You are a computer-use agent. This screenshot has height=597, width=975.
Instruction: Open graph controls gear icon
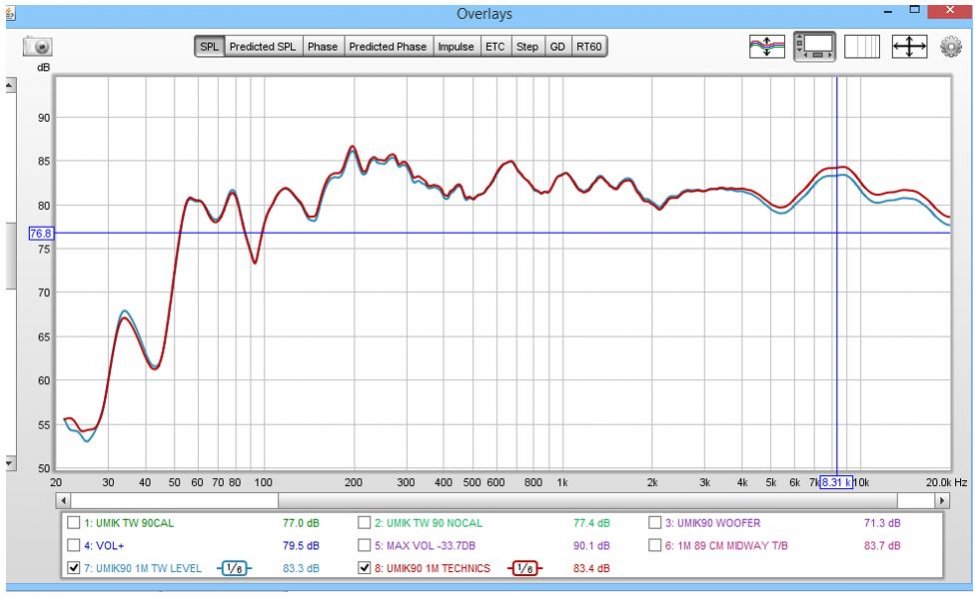pos(951,47)
